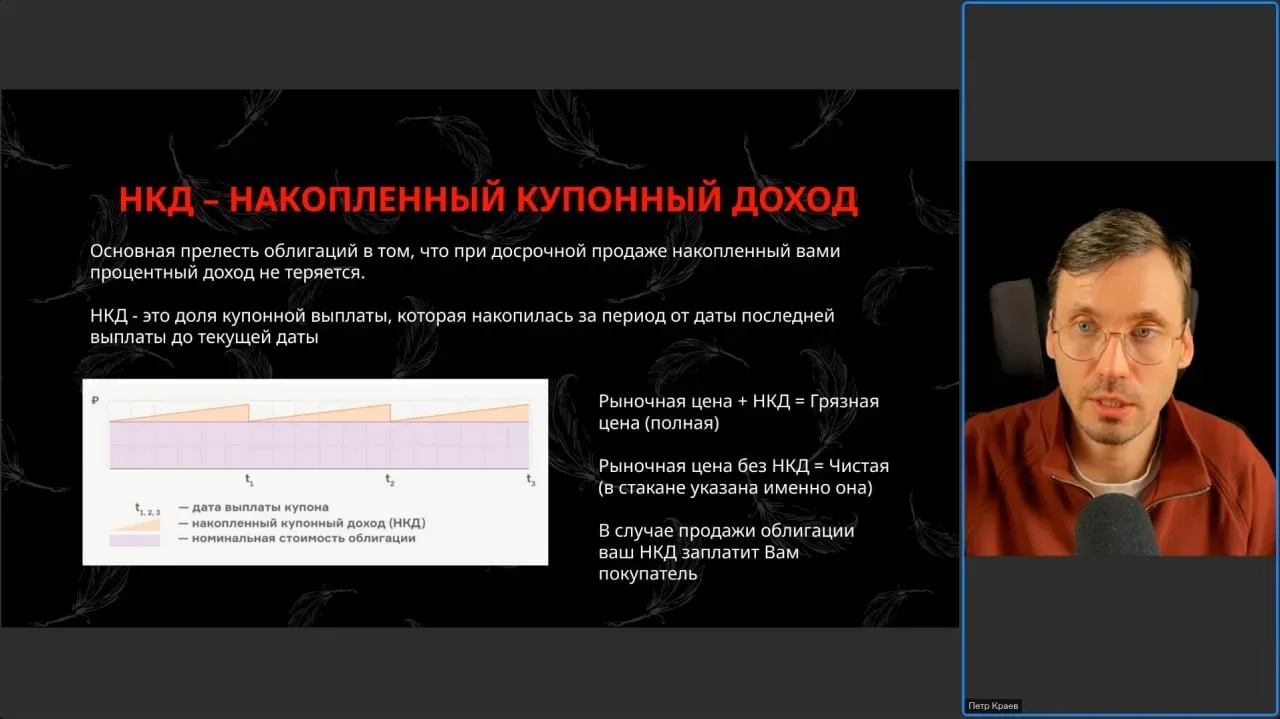Viewport: 1280px width, 719px height.
Task: Click the 'дата выплаты купона' legend text
Action: (x=253, y=507)
